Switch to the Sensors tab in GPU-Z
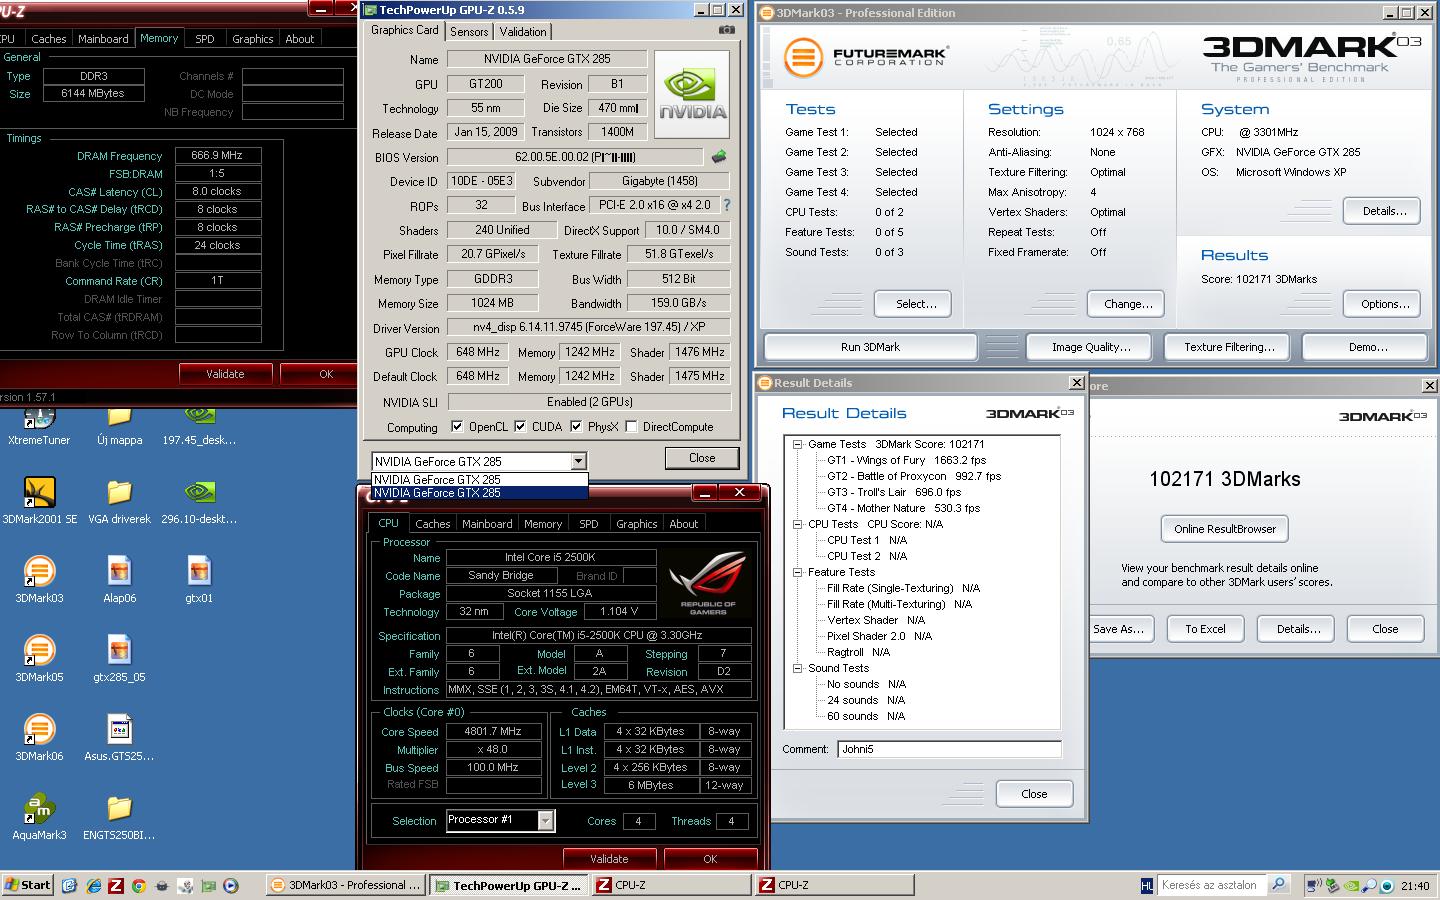Image resolution: width=1440 pixels, height=900 pixels. (x=469, y=31)
